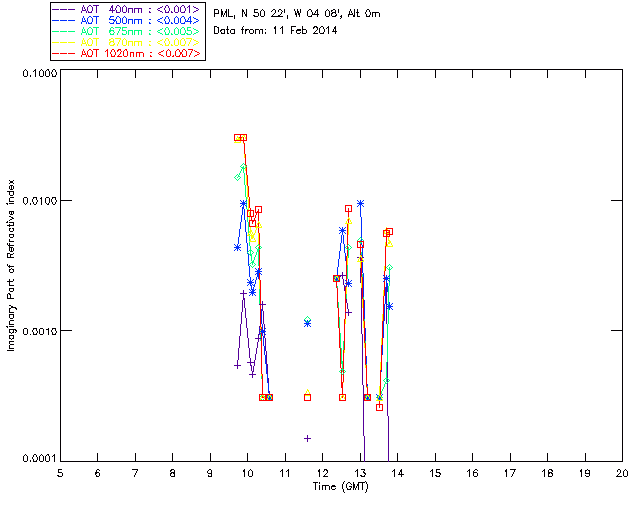
Task: Select the station text 'PML, N 50 22', W 04 08', Alt 0m'
Action: [x=297, y=14]
